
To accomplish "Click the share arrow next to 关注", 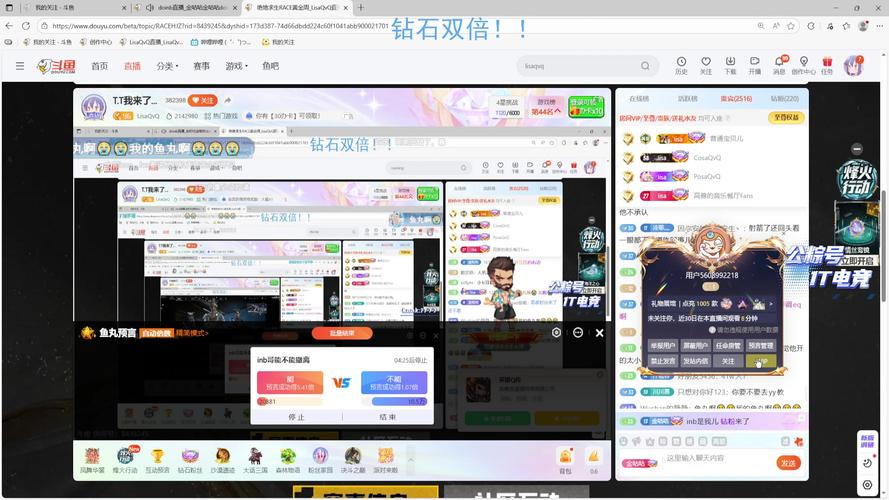I will click(227, 100).
